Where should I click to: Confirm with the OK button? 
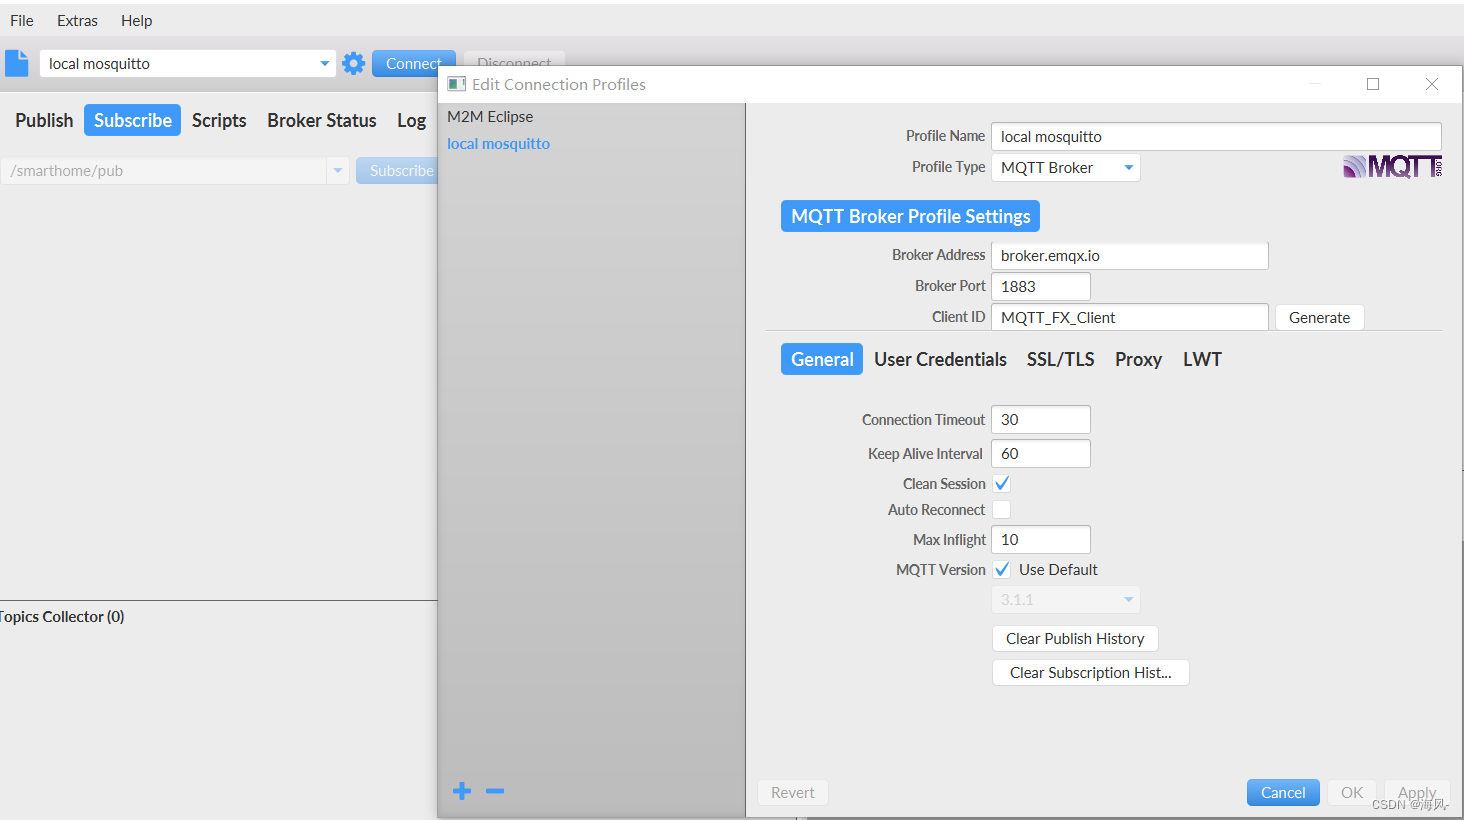pos(1351,792)
